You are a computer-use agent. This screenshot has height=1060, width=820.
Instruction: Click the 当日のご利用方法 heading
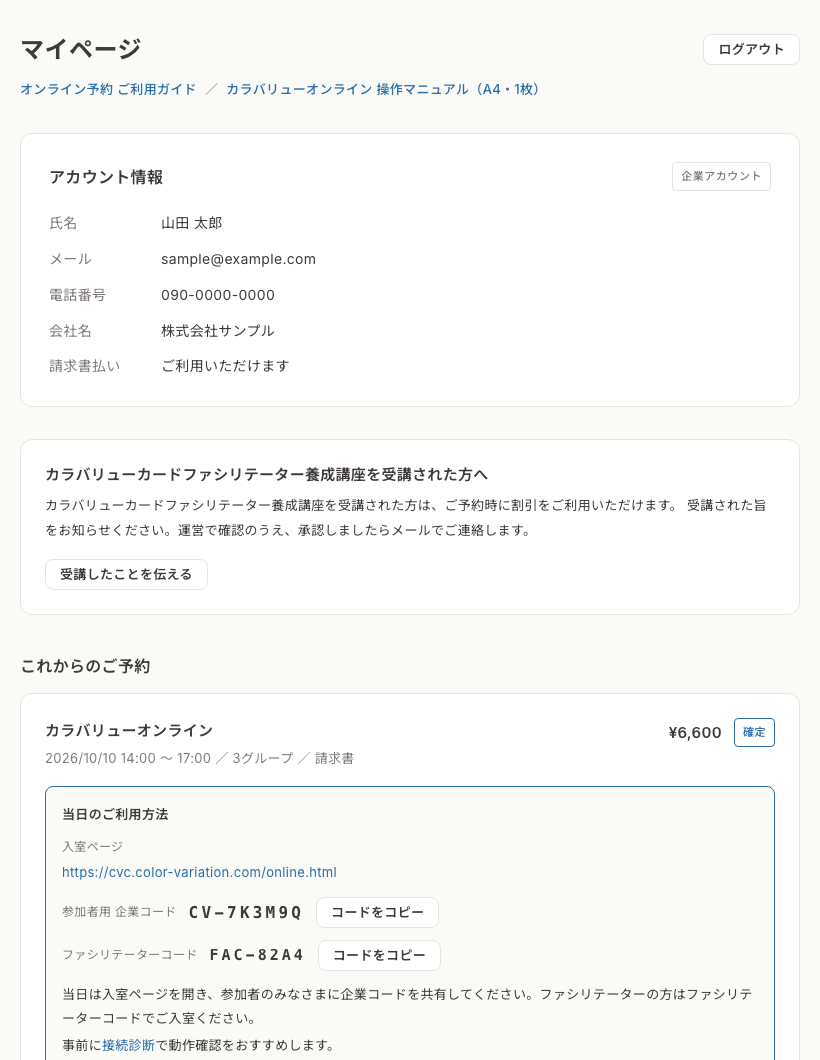[115, 815]
